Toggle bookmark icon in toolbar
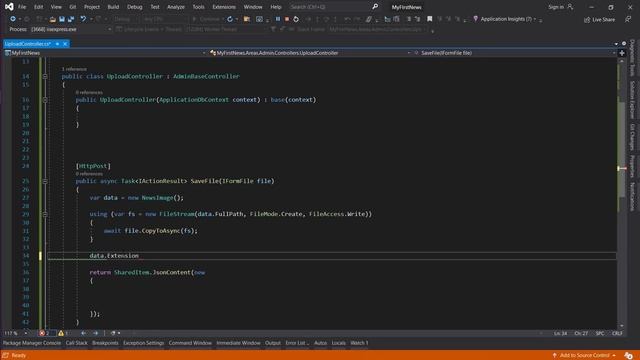640x360 pixels. click(429, 19)
